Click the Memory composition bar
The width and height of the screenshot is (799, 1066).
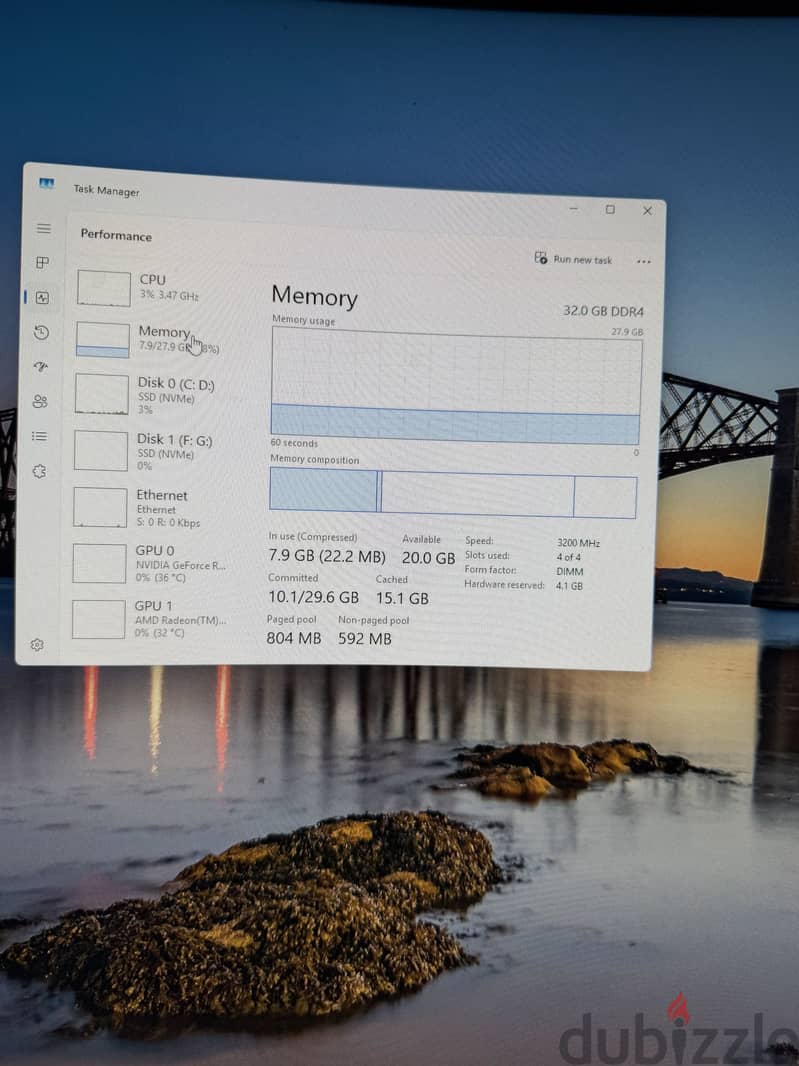pyautogui.click(x=453, y=492)
